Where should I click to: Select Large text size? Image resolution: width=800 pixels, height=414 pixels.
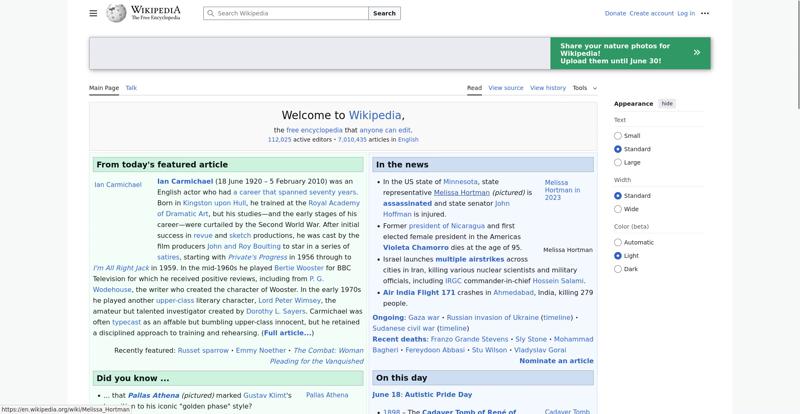click(618, 162)
